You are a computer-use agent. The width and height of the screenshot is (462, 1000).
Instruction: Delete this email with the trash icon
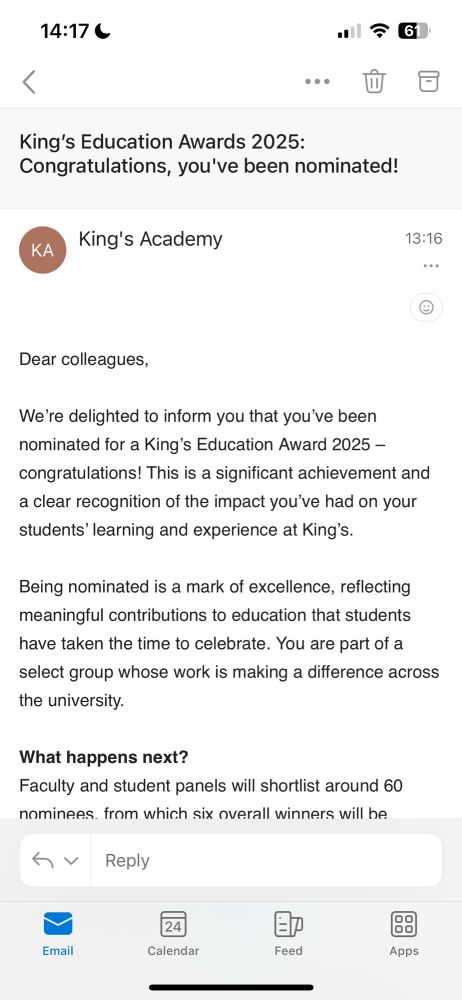(374, 82)
